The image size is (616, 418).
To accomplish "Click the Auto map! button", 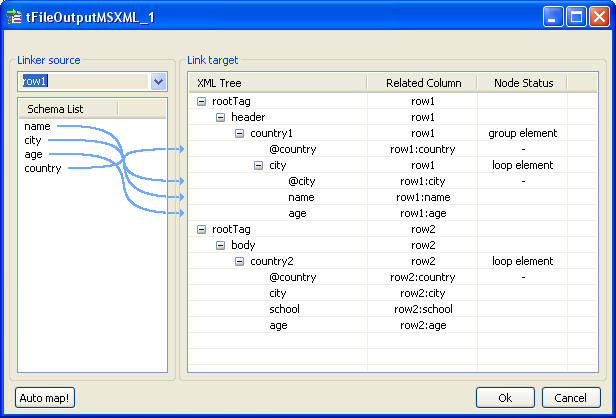I will pos(45,397).
